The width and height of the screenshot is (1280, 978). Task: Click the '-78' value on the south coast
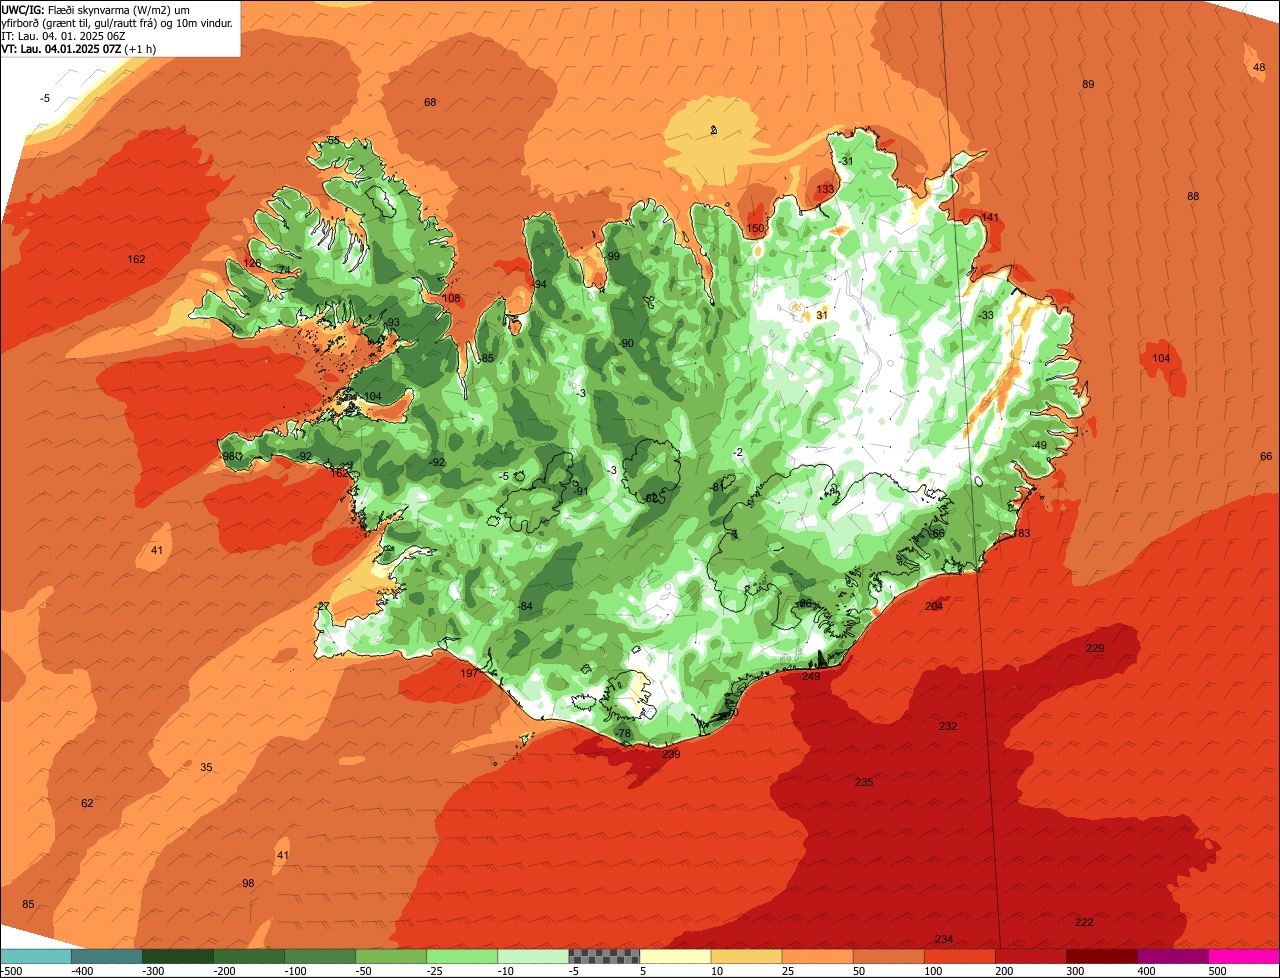coord(623,734)
